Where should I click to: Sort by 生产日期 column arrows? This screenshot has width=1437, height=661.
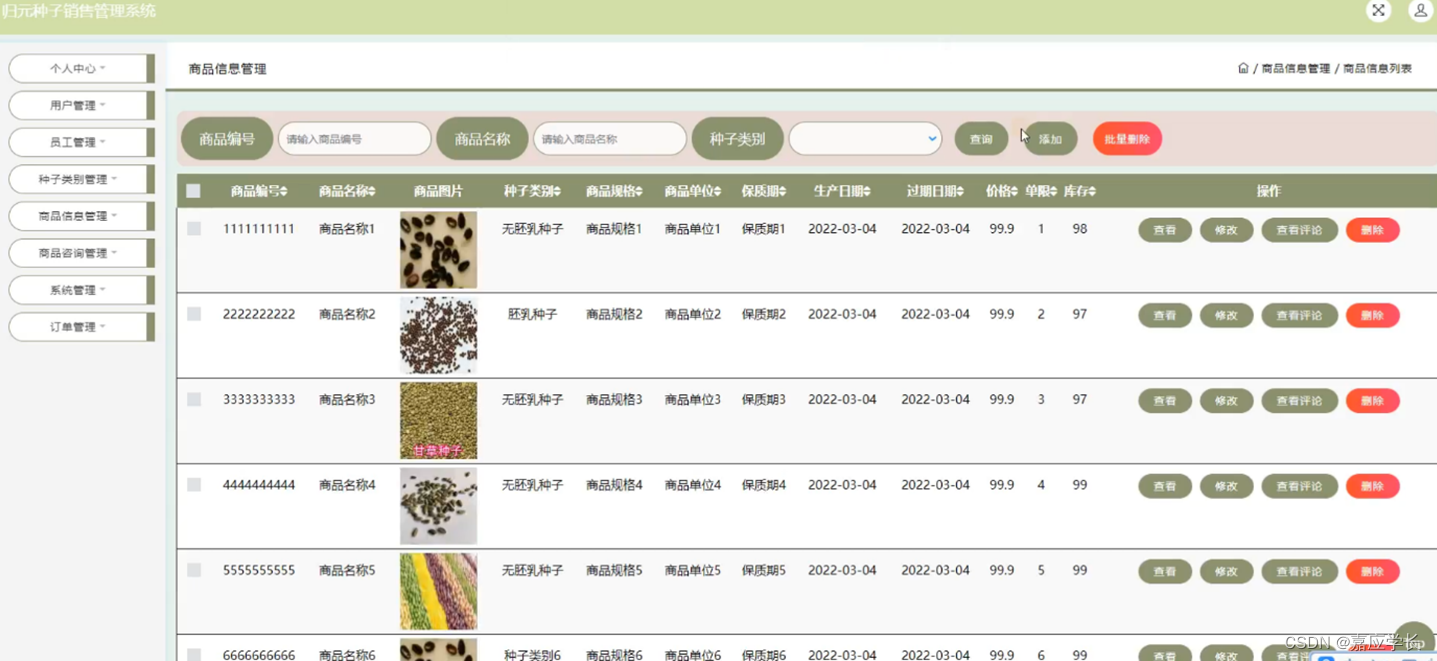867,191
